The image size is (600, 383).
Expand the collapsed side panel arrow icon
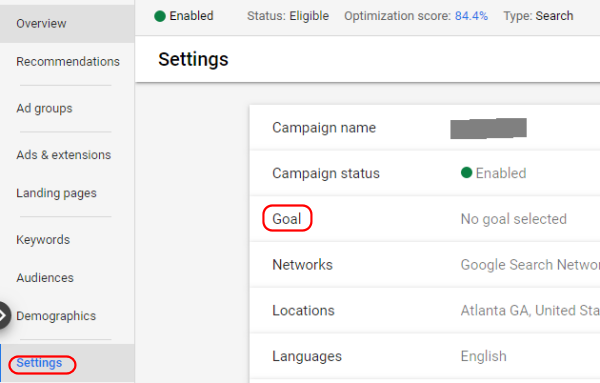[3, 315]
